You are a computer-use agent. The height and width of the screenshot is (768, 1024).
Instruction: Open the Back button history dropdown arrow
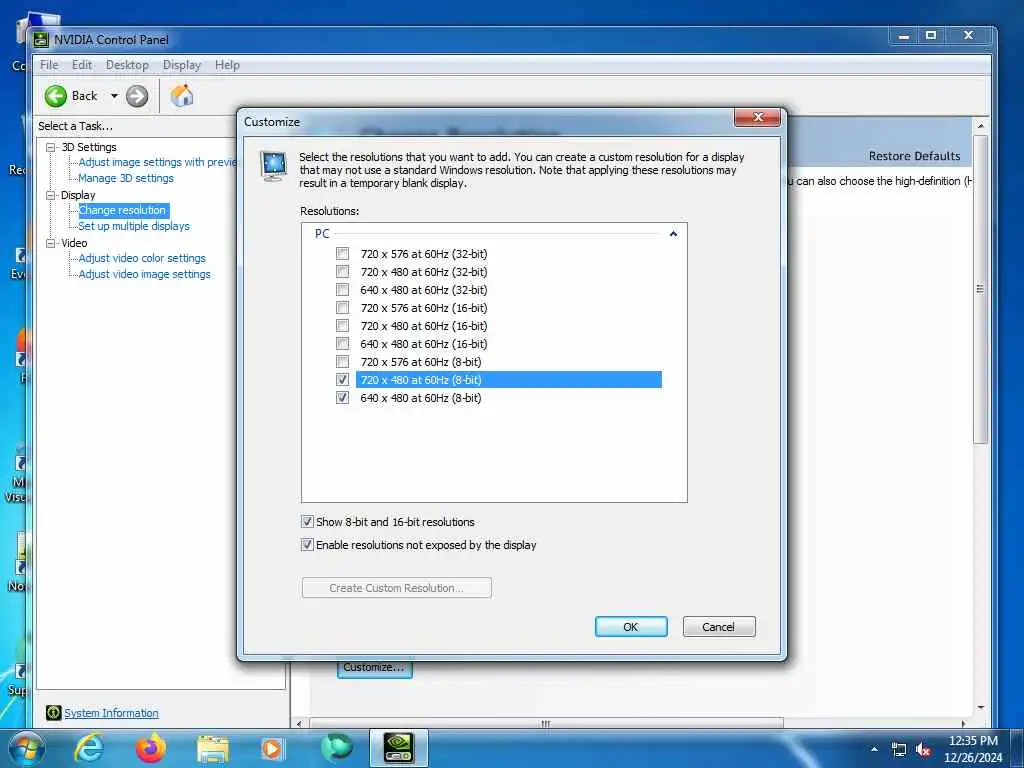pyautogui.click(x=114, y=96)
